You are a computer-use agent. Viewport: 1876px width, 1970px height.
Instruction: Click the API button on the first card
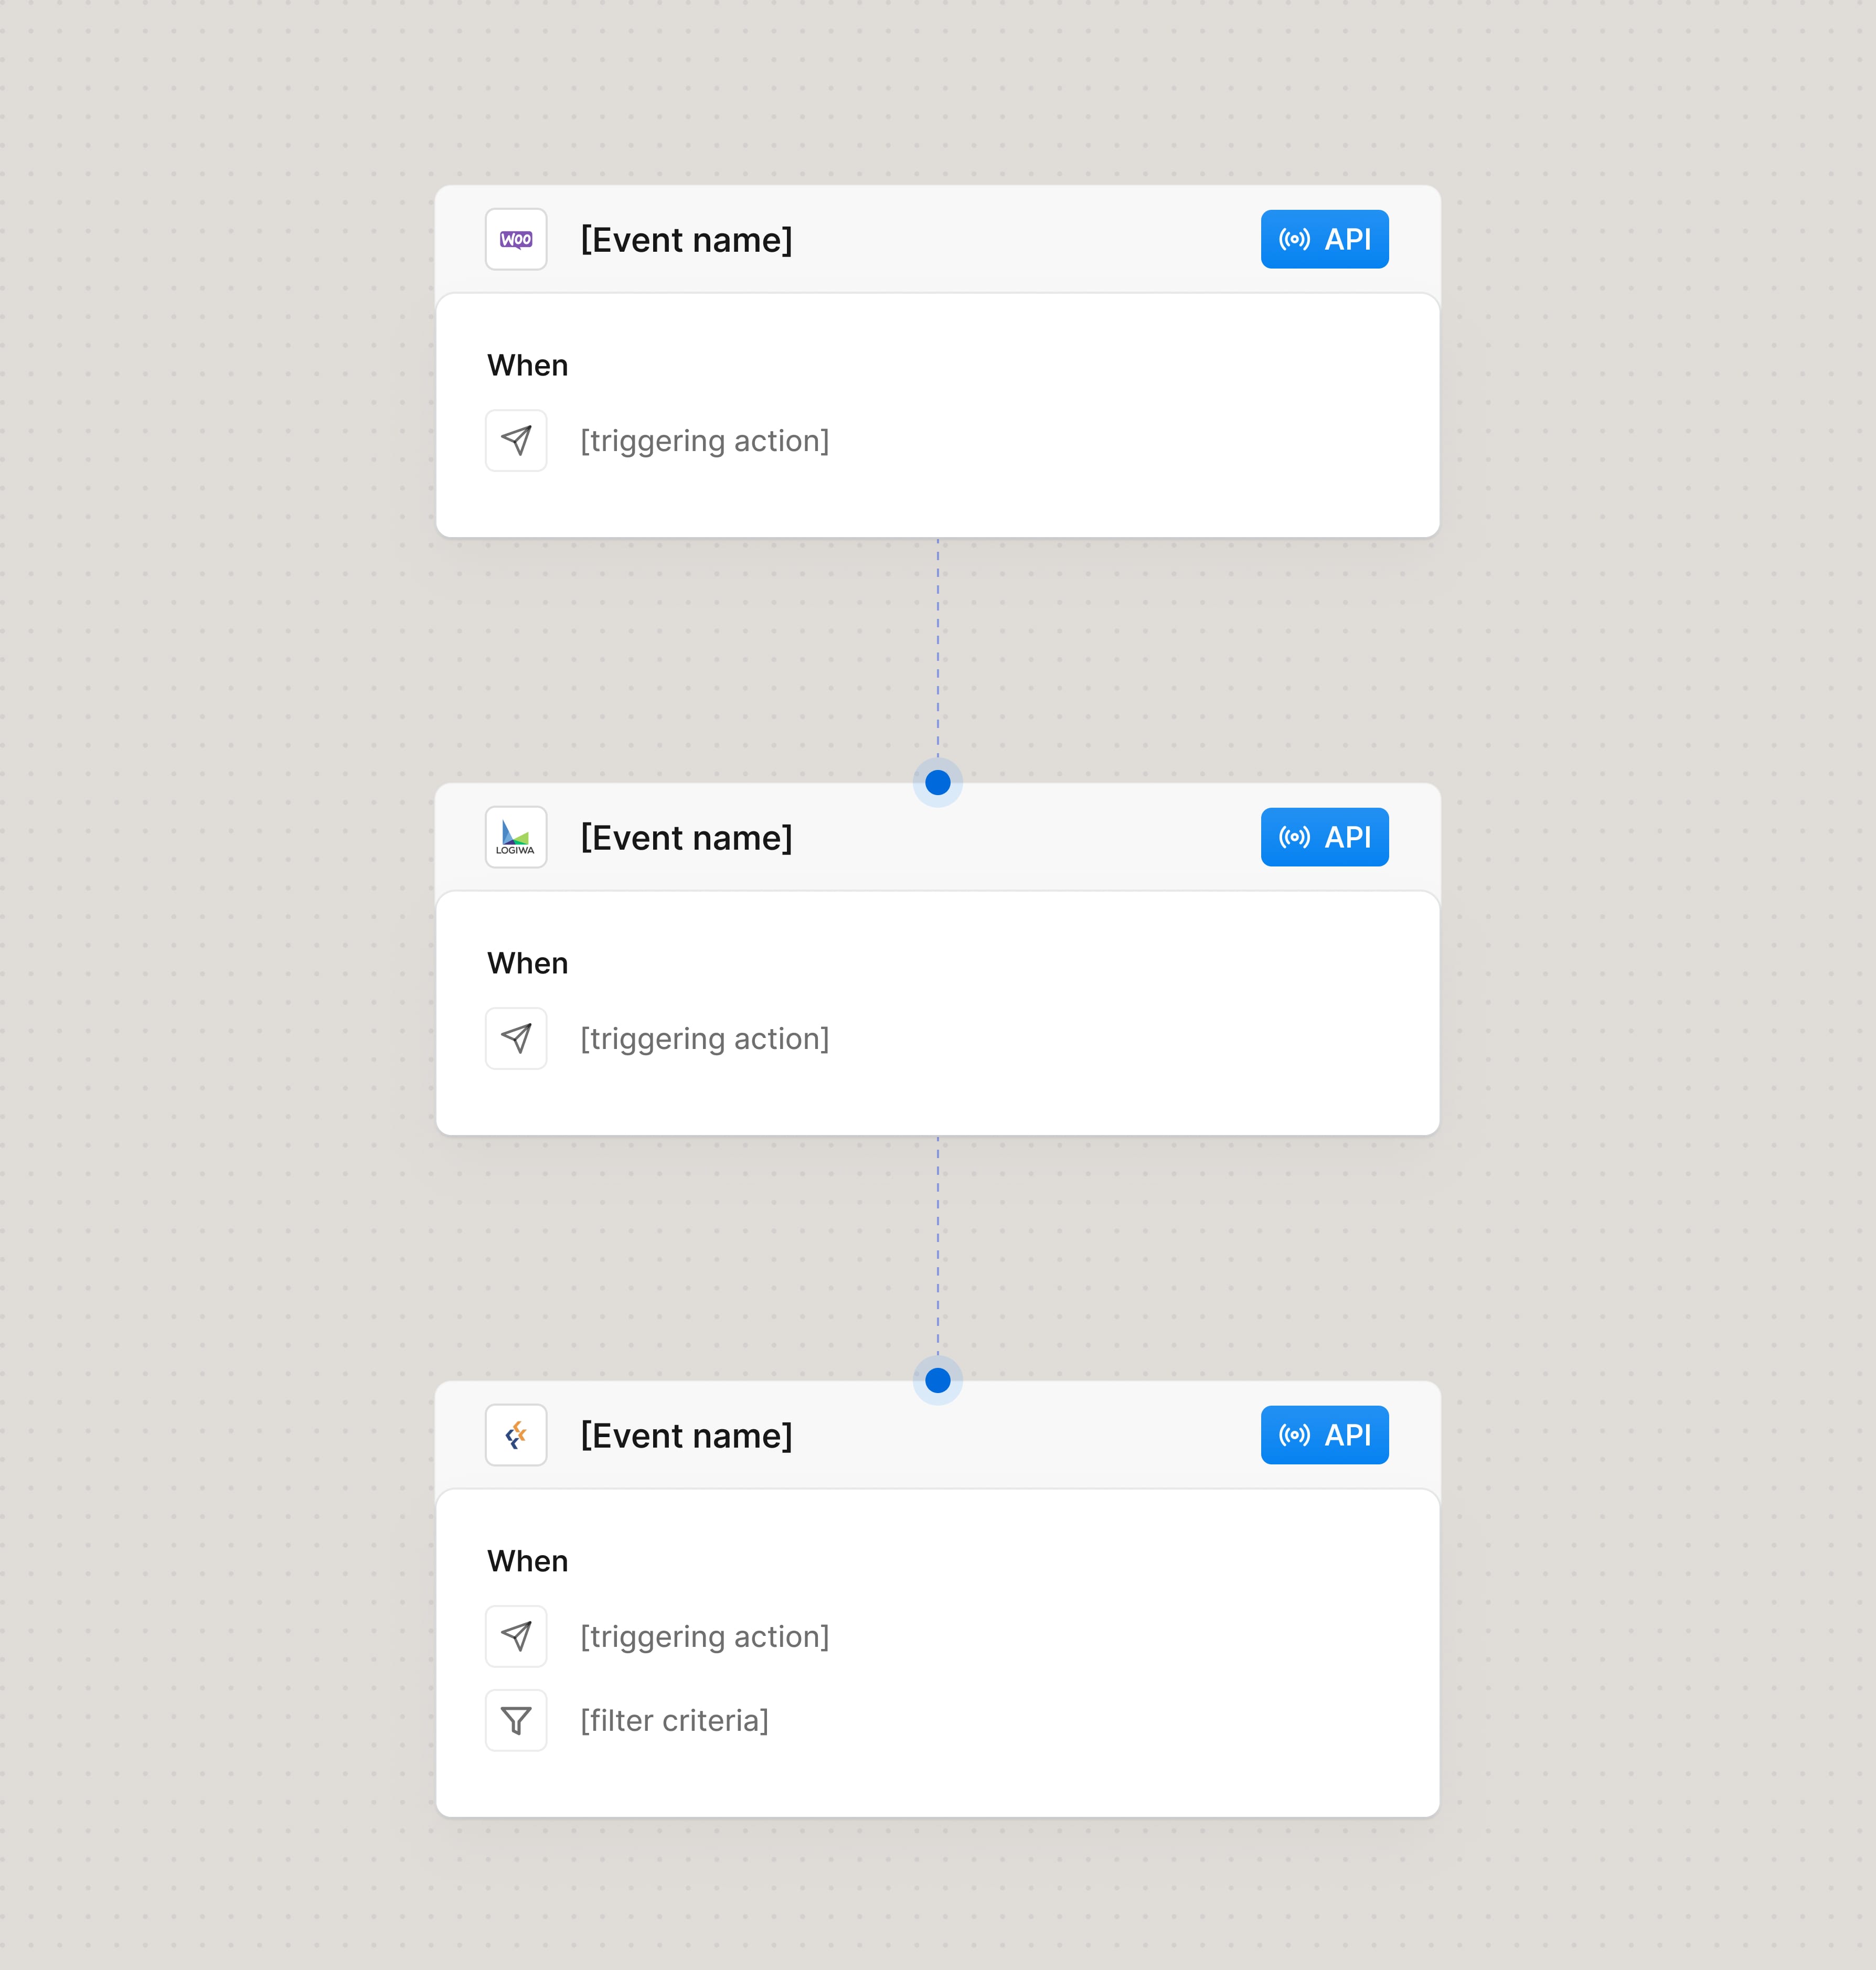click(x=1324, y=239)
